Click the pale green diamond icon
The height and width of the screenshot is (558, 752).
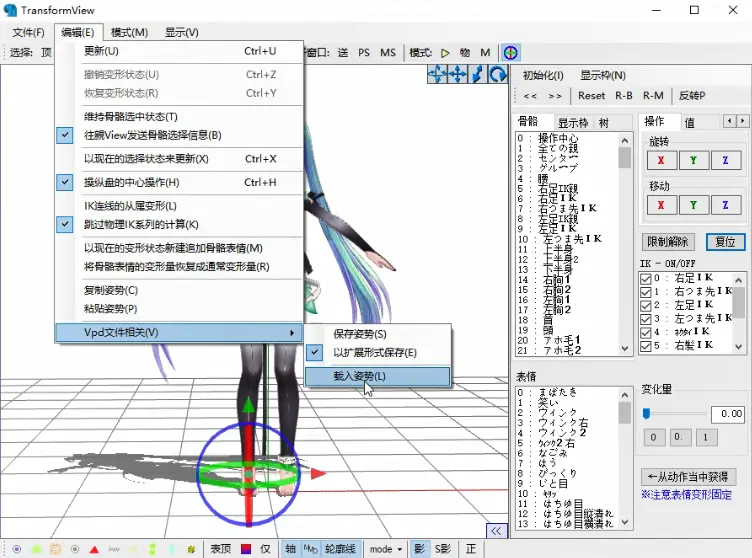[x=172, y=549]
